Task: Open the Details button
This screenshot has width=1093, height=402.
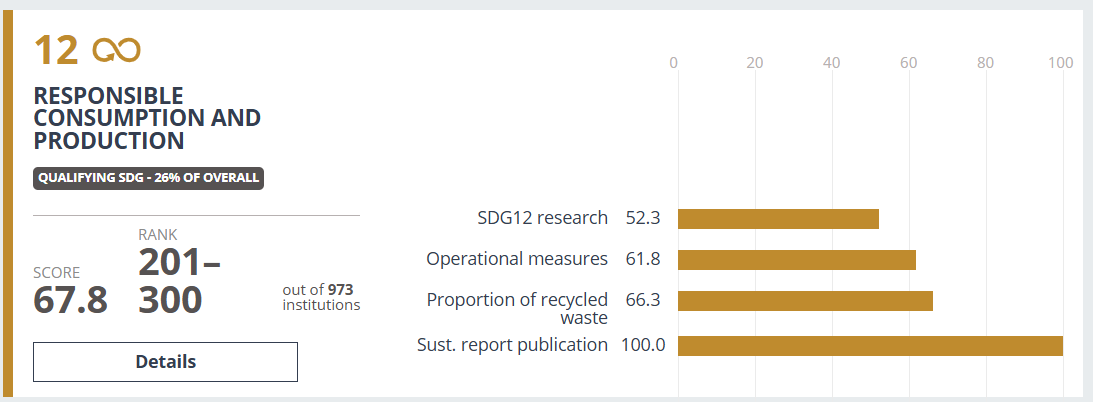Action: pyautogui.click(x=165, y=362)
